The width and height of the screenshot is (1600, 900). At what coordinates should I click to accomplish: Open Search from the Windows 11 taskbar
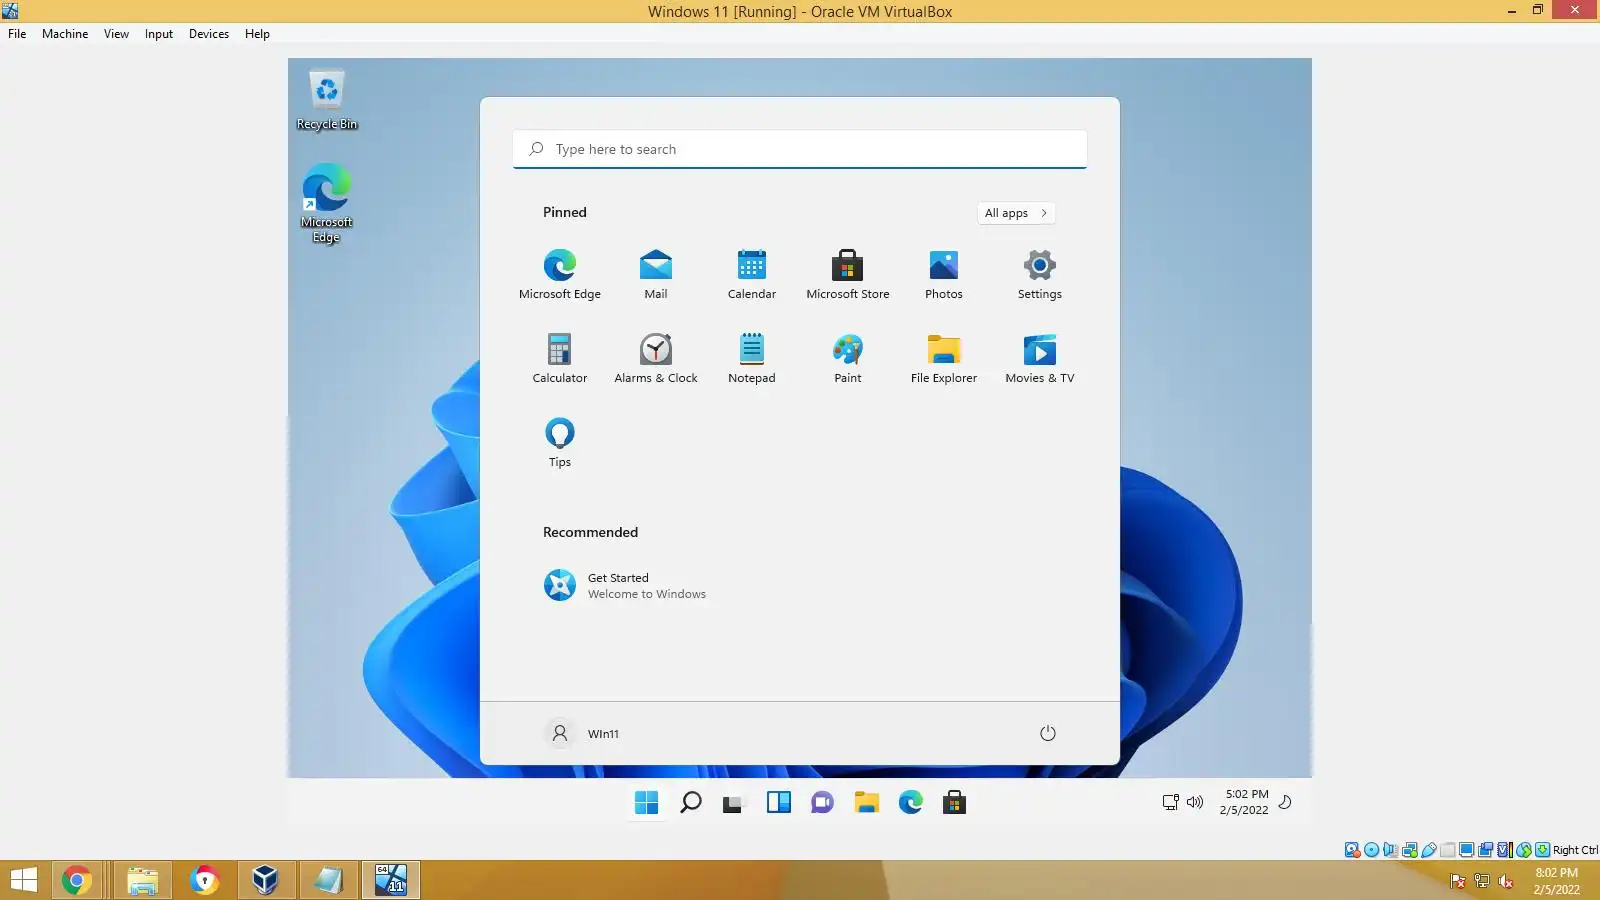tap(691, 802)
